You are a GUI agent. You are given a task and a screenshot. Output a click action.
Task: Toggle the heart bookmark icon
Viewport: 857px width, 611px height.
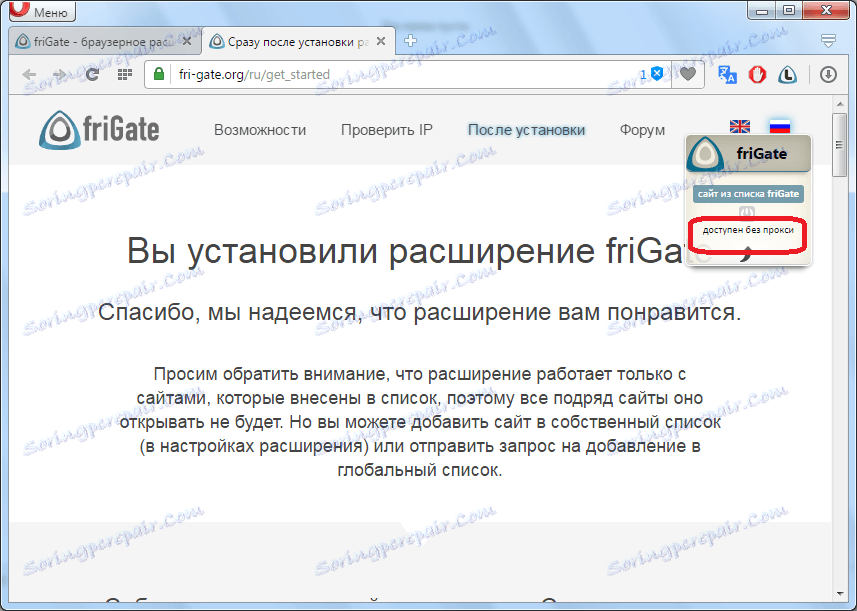pyautogui.click(x=690, y=74)
